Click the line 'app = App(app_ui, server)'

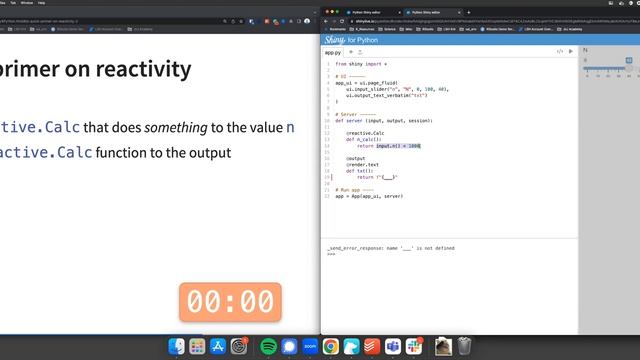pyautogui.click(x=369, y=196)
